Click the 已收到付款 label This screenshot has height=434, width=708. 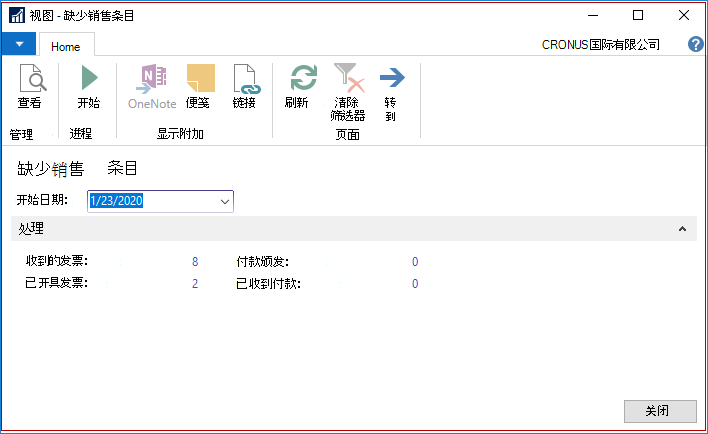coord(268,284)
